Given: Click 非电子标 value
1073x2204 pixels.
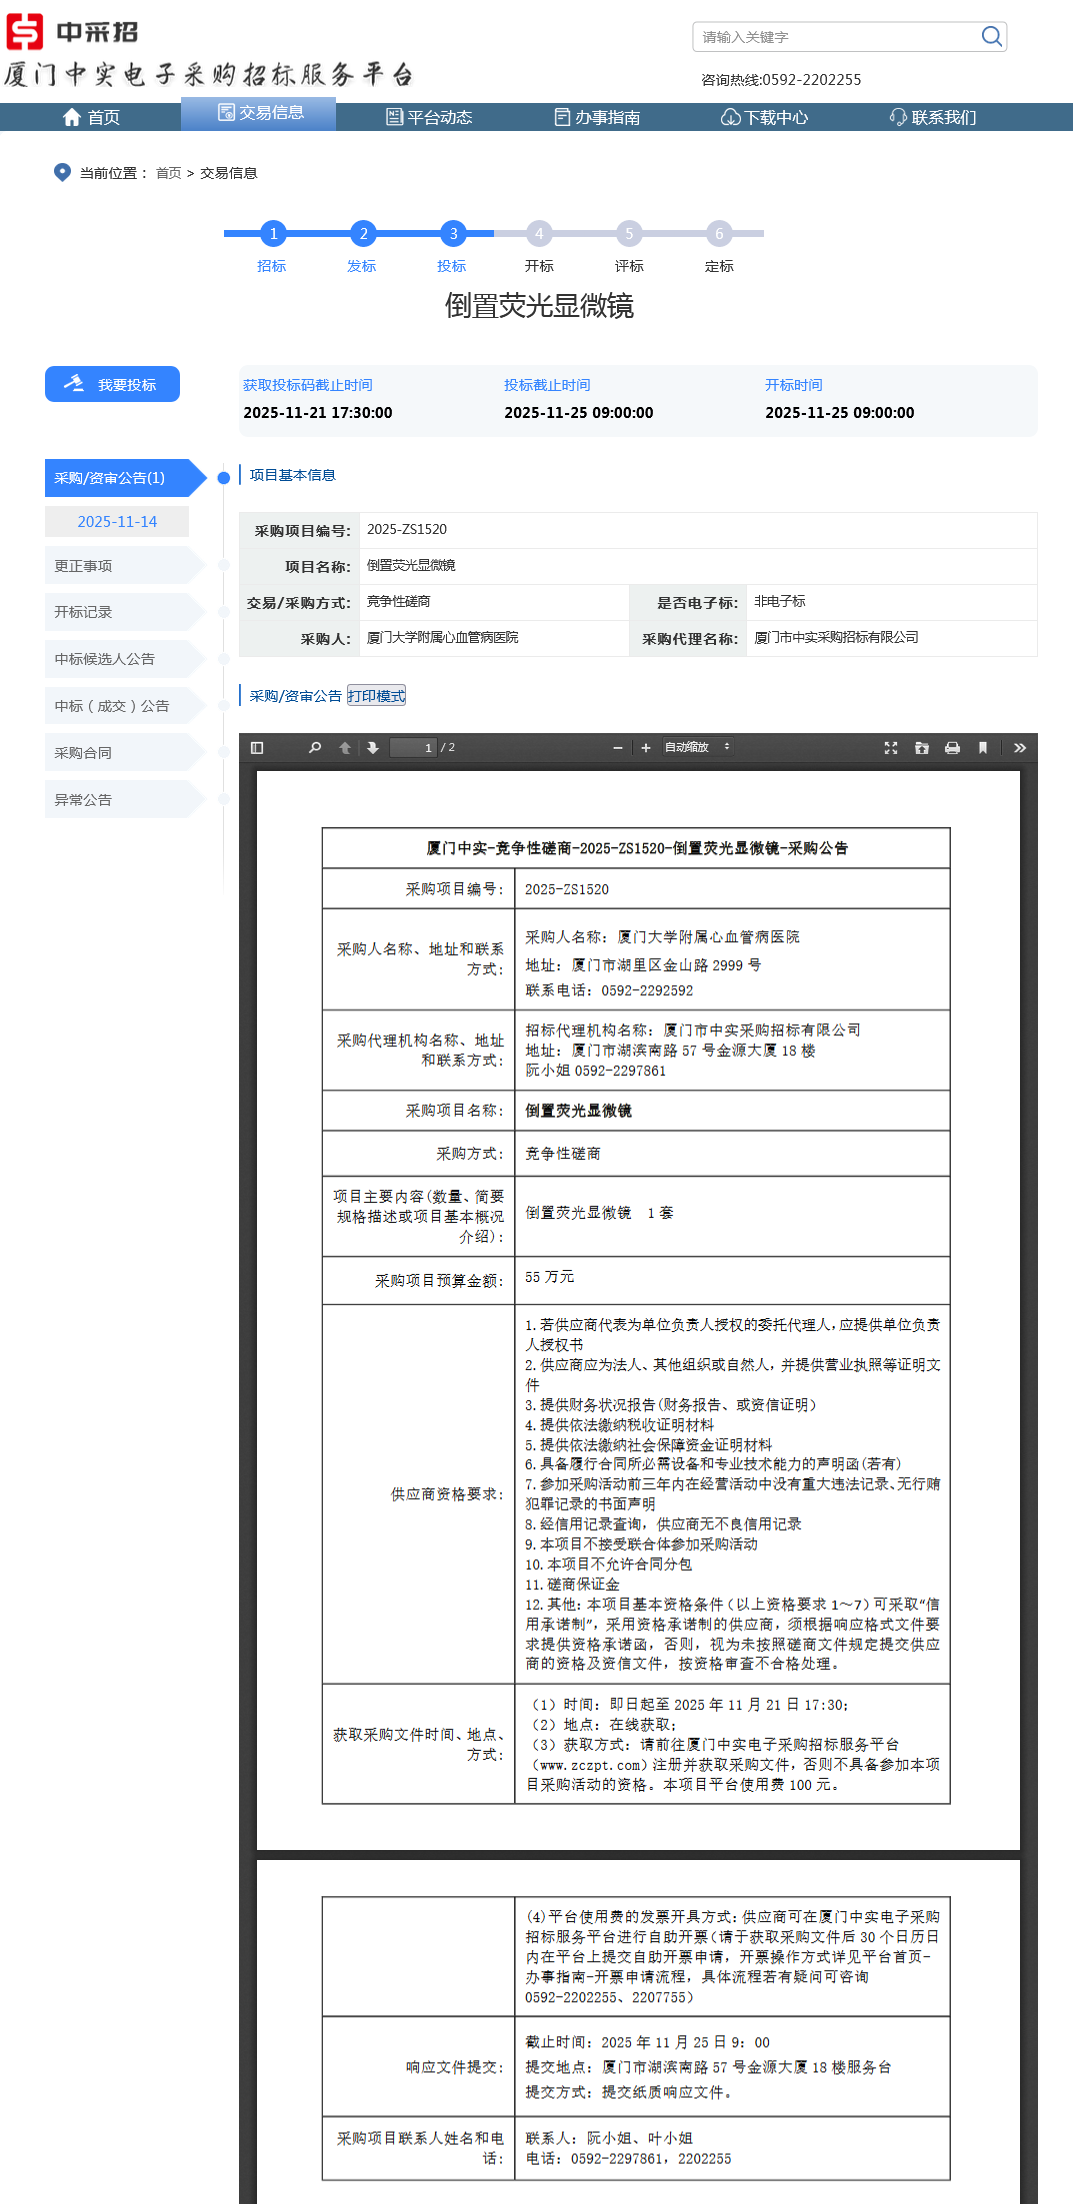Looking at the screenshot, I should pos(779,601).
